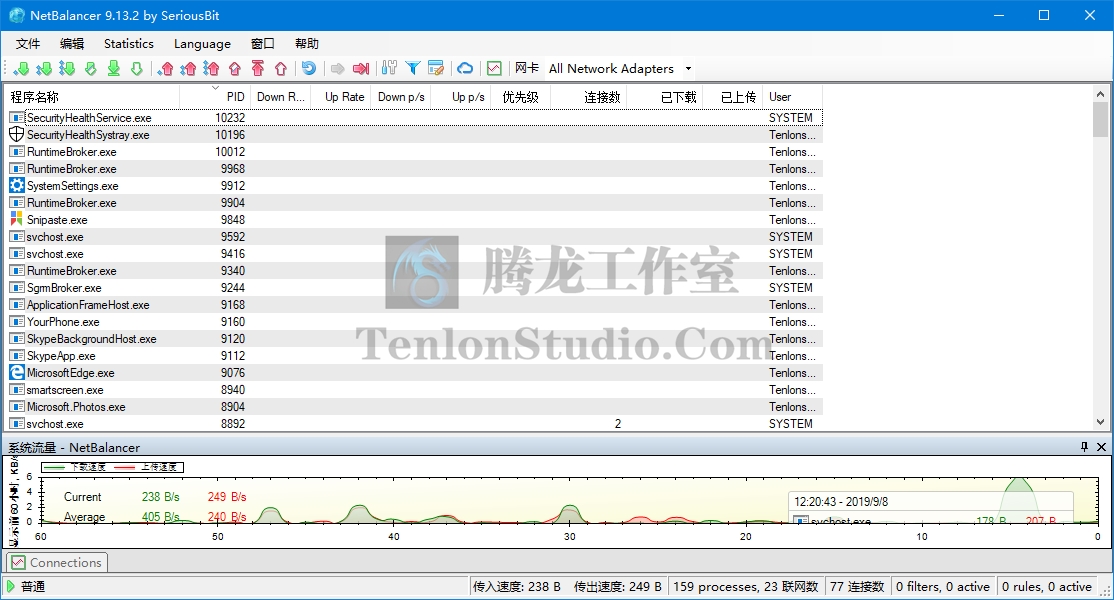Set normal download priority (green arrow, two dots)

point(44,68)
